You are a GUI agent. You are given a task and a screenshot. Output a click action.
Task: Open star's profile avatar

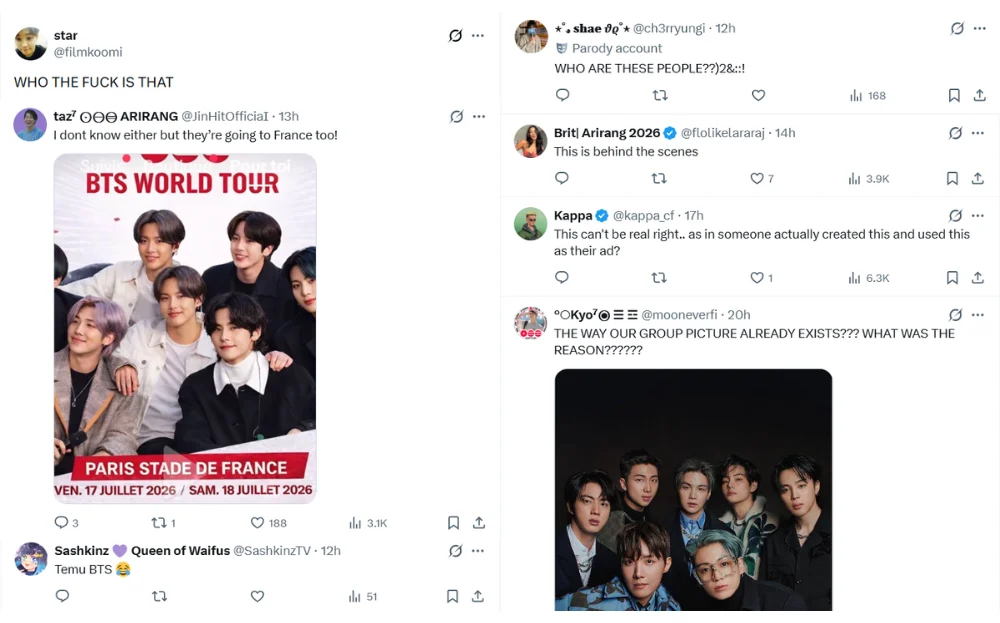30,44
